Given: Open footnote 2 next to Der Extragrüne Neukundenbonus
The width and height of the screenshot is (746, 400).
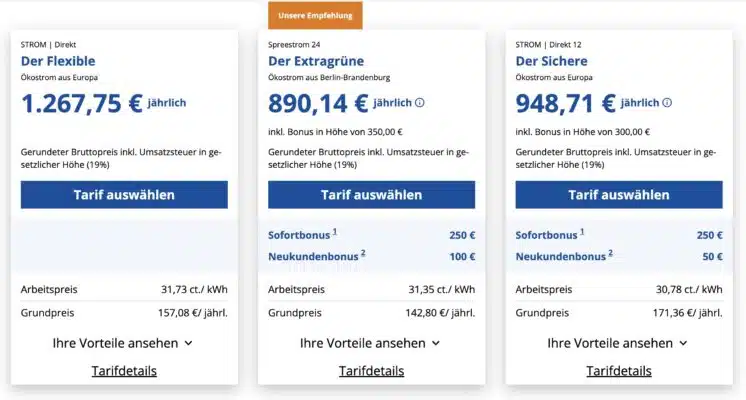Looking at the screenshot, I should coord(363,253).
